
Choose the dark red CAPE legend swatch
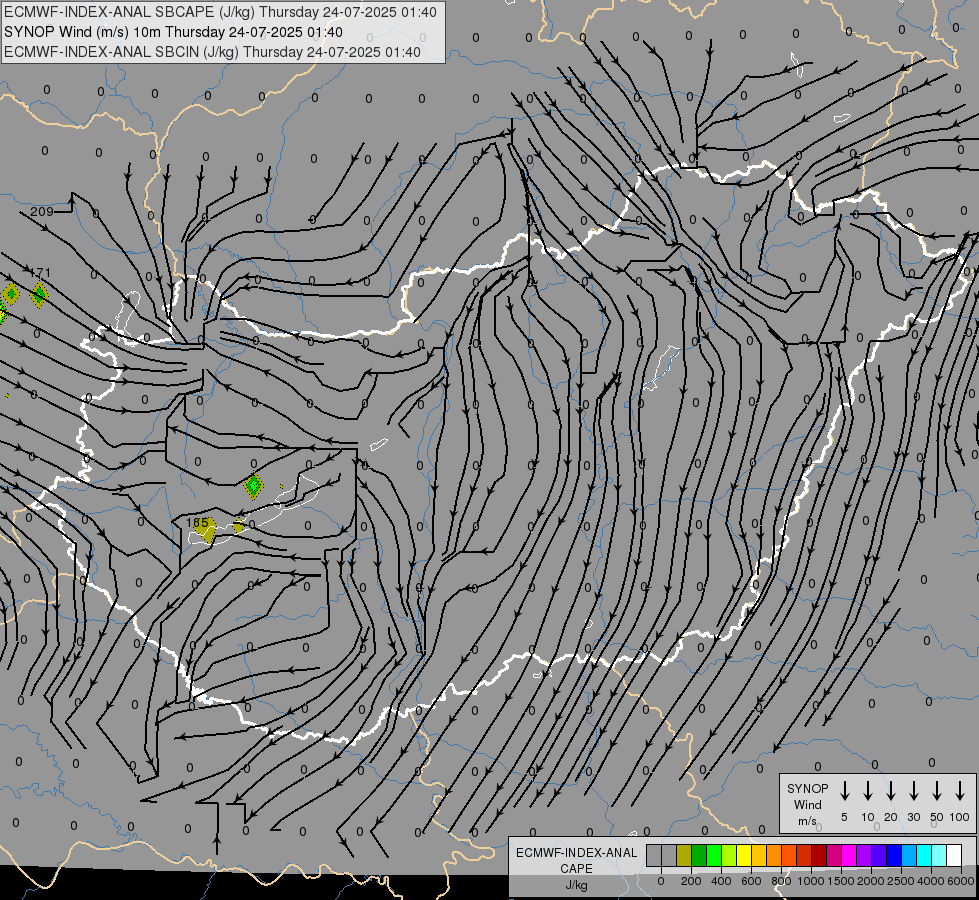tap(819, 855)
